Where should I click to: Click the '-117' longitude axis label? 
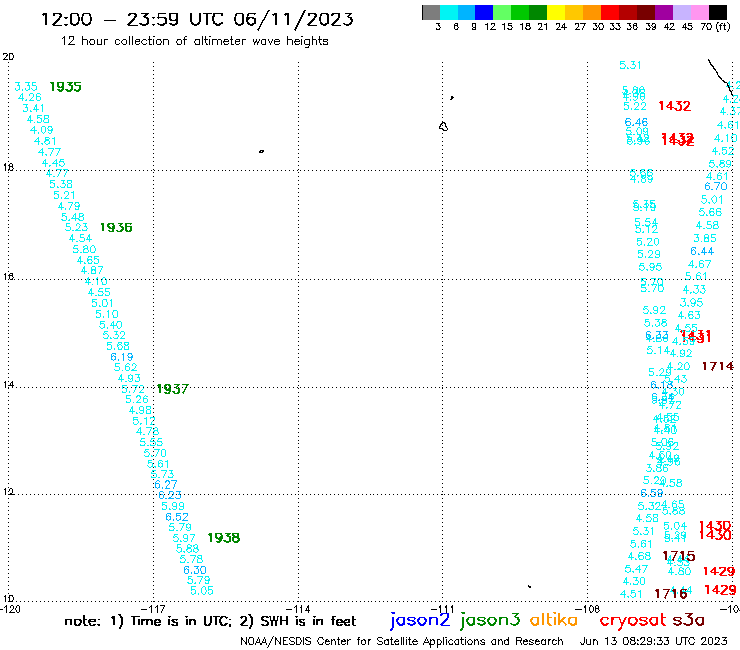coord(153,609)
